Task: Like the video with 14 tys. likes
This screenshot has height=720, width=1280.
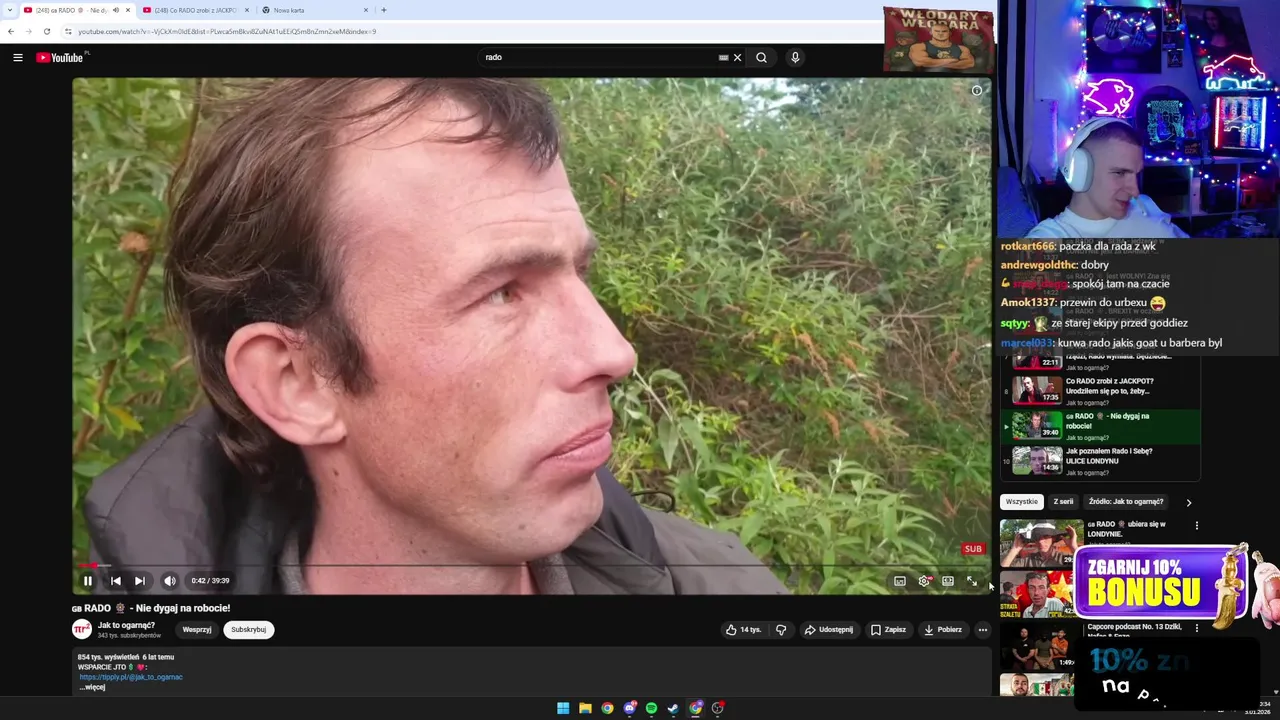Action: click(x=743, y=630)
